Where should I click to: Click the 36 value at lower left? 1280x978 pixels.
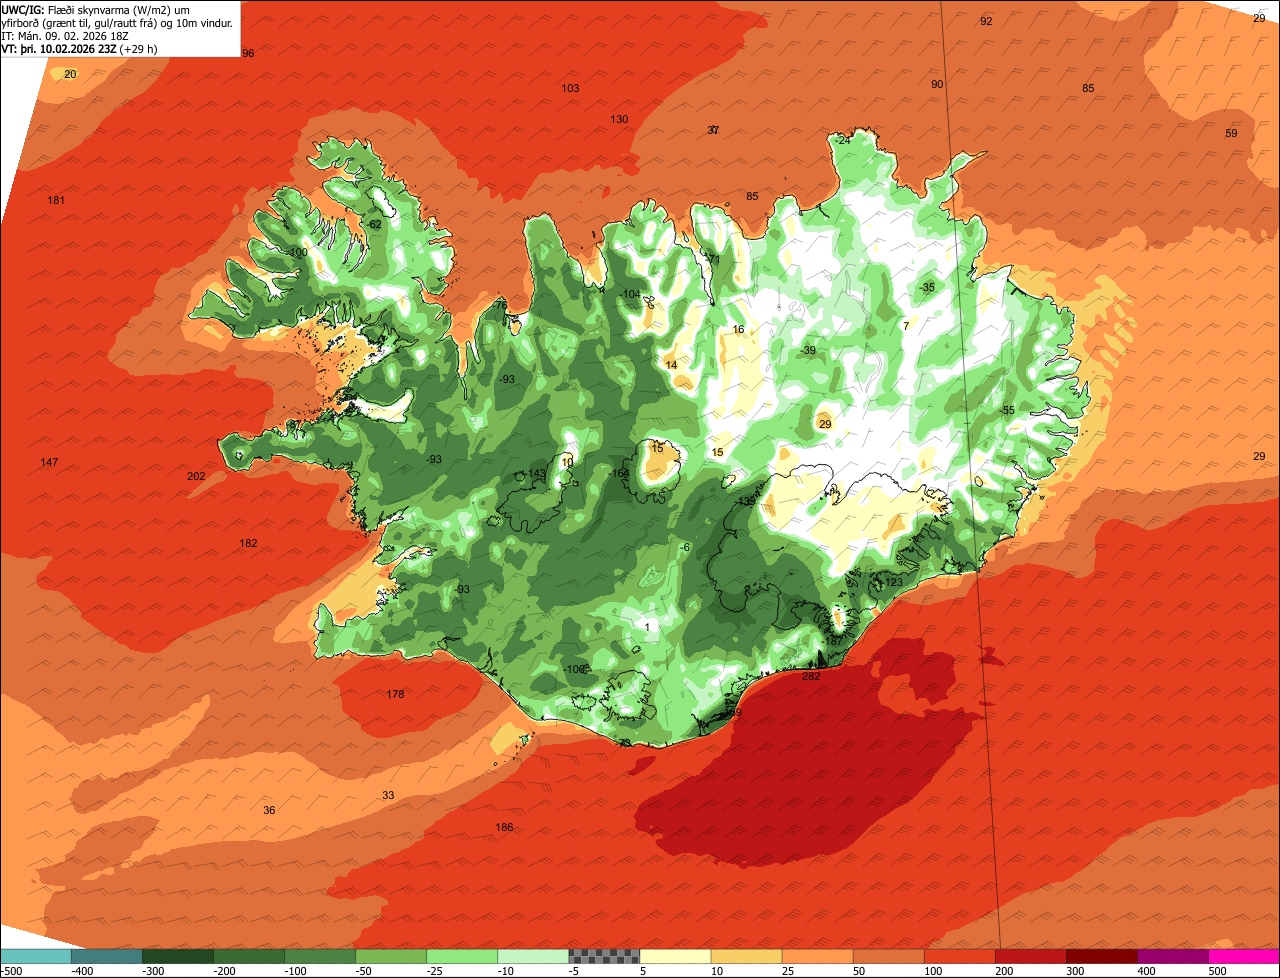pos(269,810)
